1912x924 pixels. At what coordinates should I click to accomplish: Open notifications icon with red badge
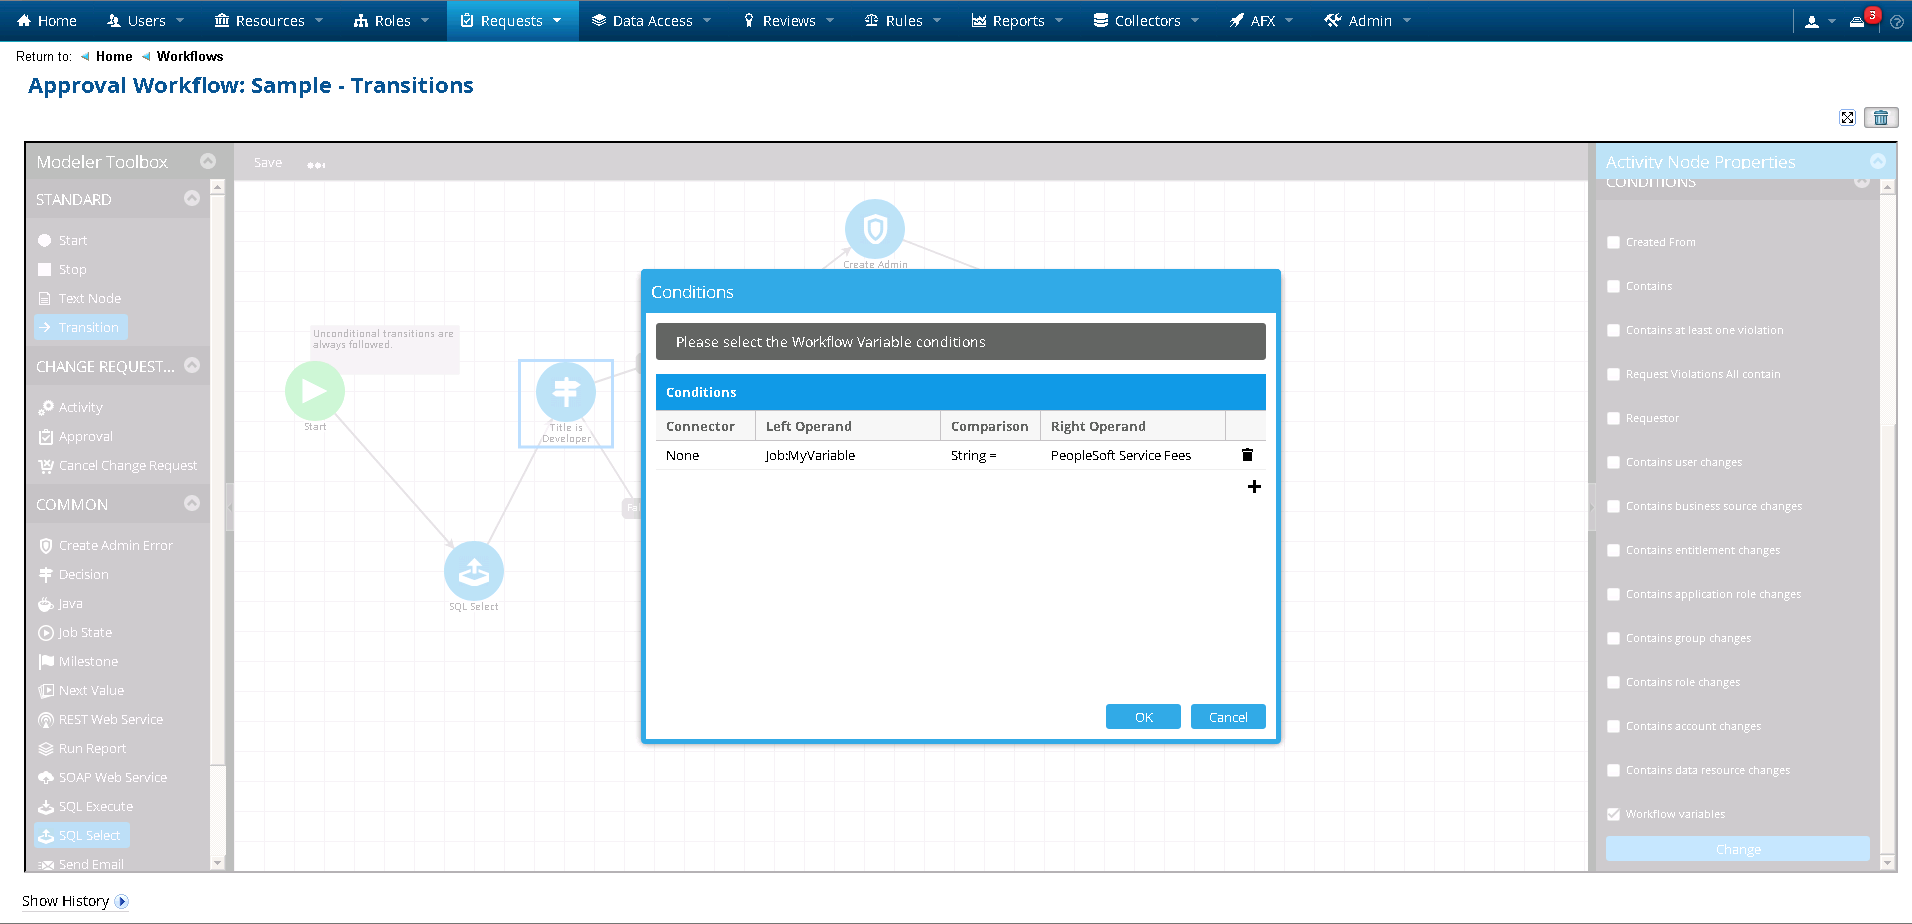[1859, 21]
